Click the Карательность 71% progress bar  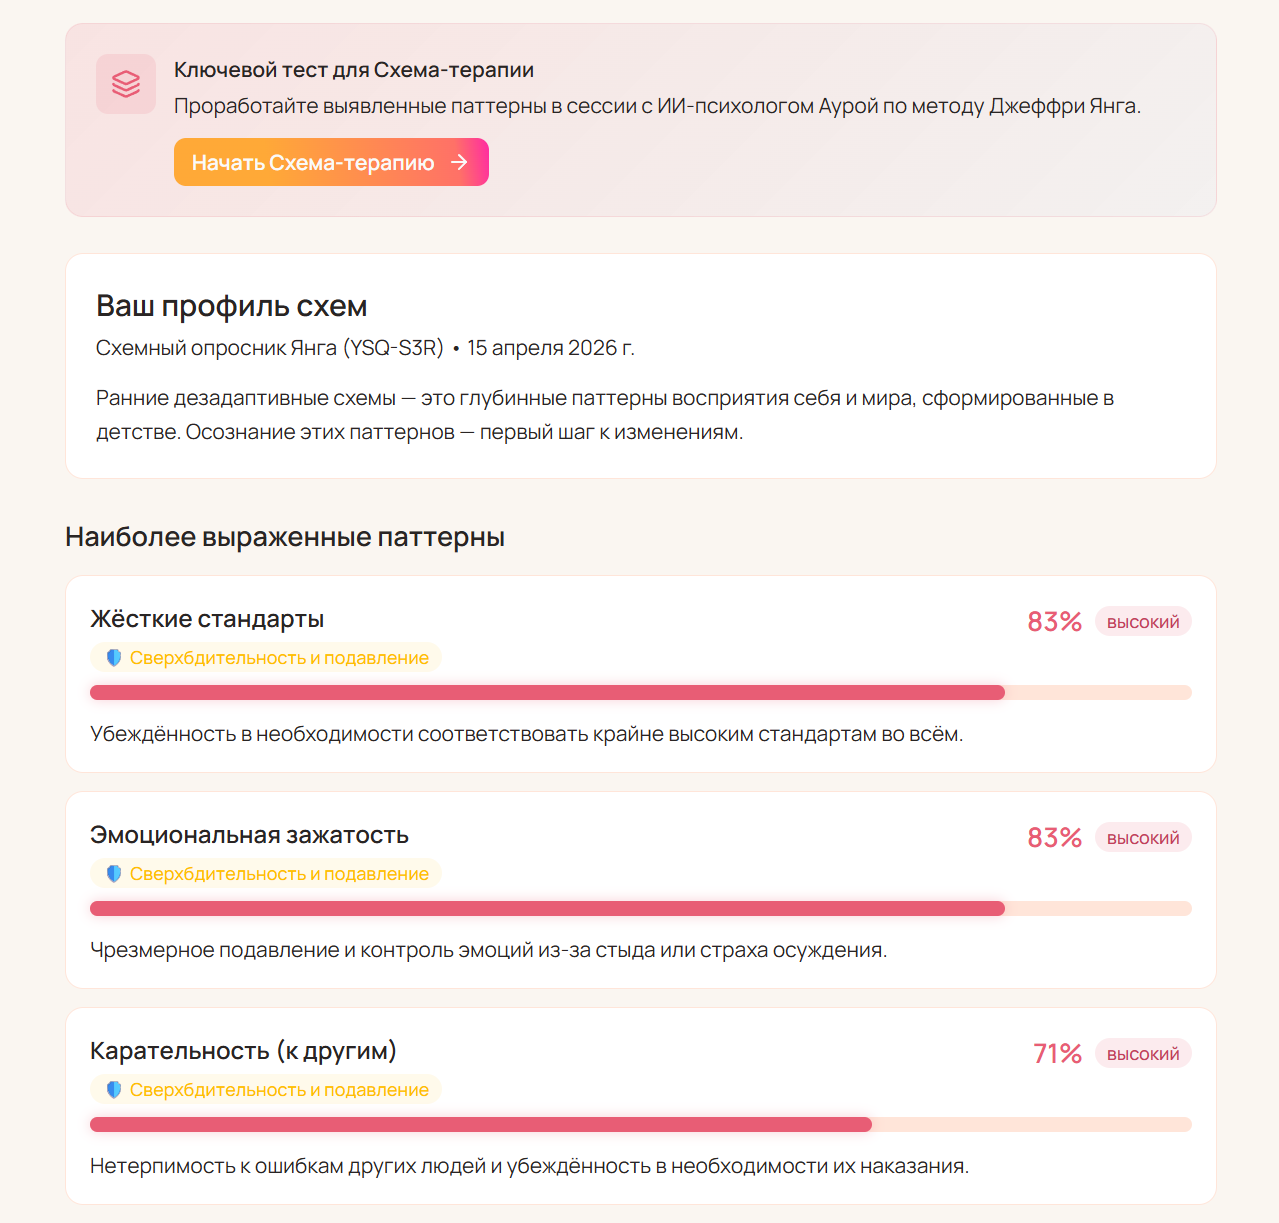tap(640, 1125)
